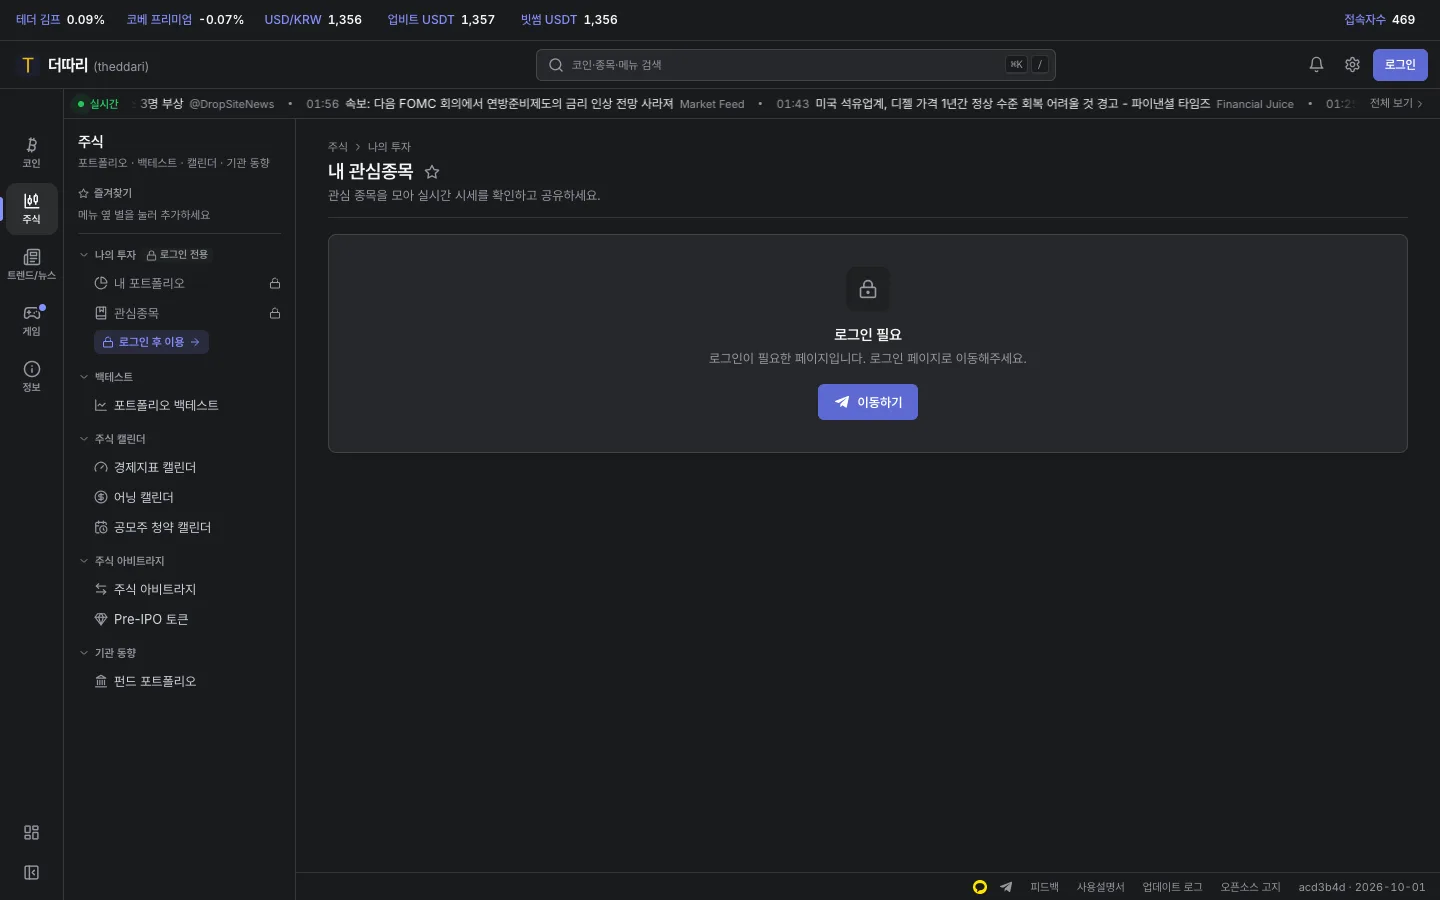This screenshot has height=900, width=1440.
Task: Collapse the 기관 동향 group
Action: (x=107, y=653)
